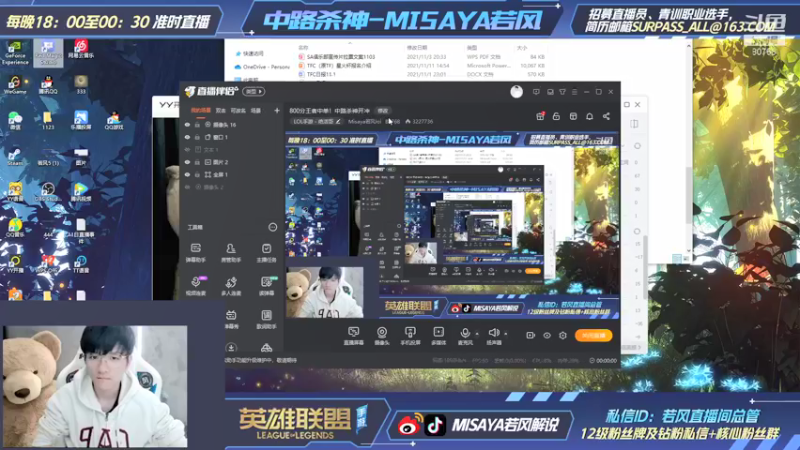Viewport: 800px width, 450px height.
Task: Toggle visibility of 文本 1 source
Action: point(187,149)
